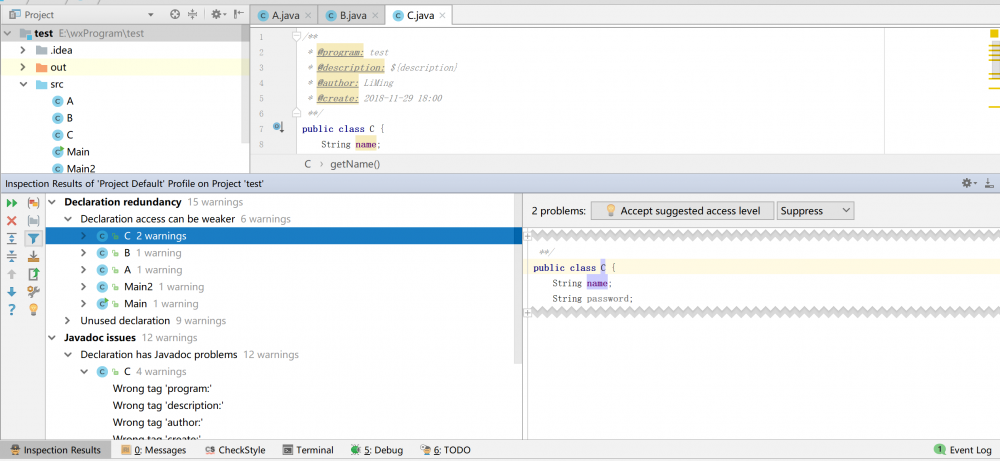Go to next problem with blue down arrow
The height and width of the screenshot is (461, 1000).
click(11, 292)
